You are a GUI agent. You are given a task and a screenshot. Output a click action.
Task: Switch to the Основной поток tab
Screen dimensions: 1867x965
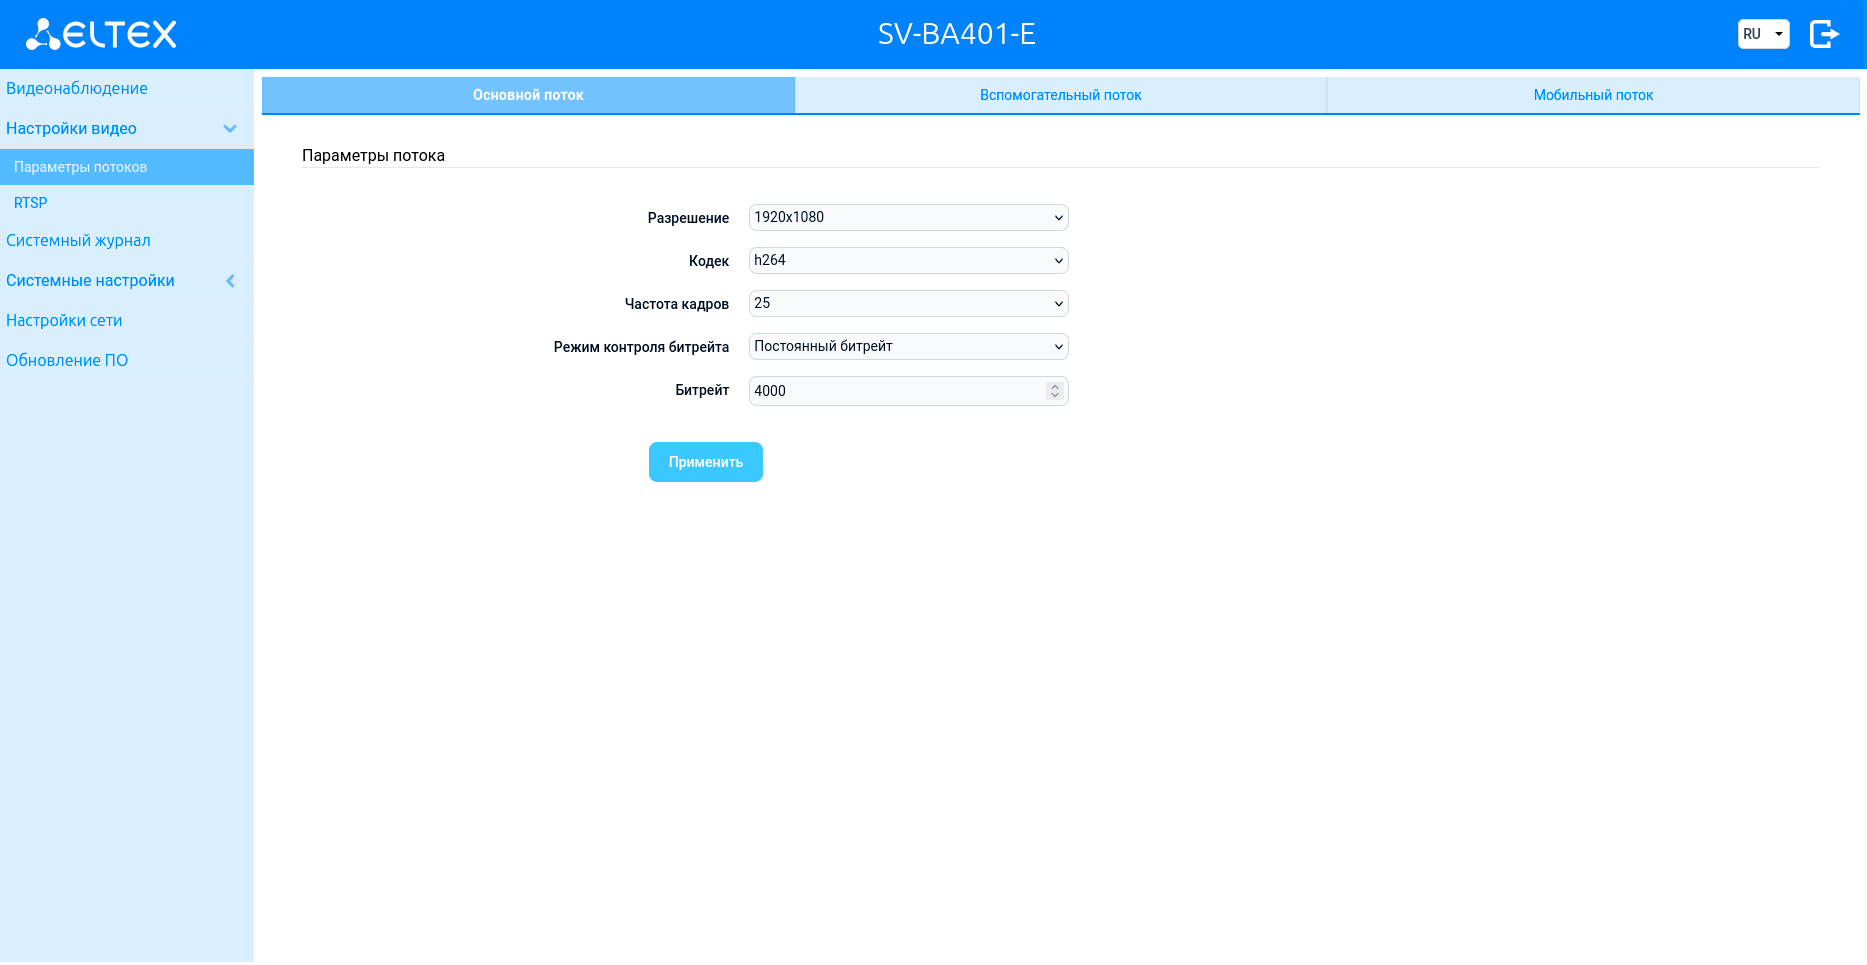(x=528, y=95)
